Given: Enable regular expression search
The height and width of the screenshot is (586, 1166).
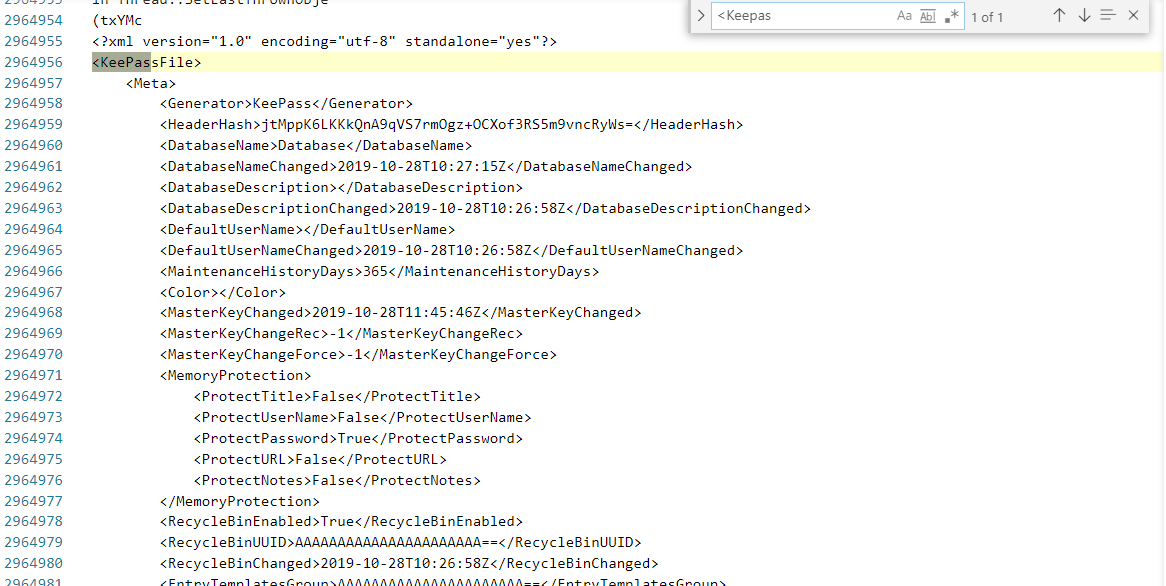Looking at the screenshot, I should coord(952,16).
